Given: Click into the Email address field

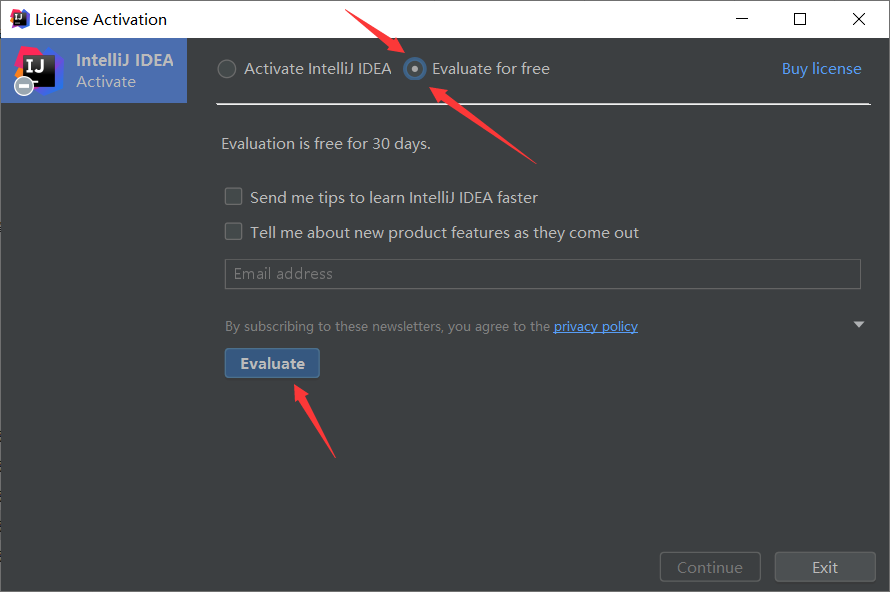Looking at the screenshot, I should click(543, 274).
